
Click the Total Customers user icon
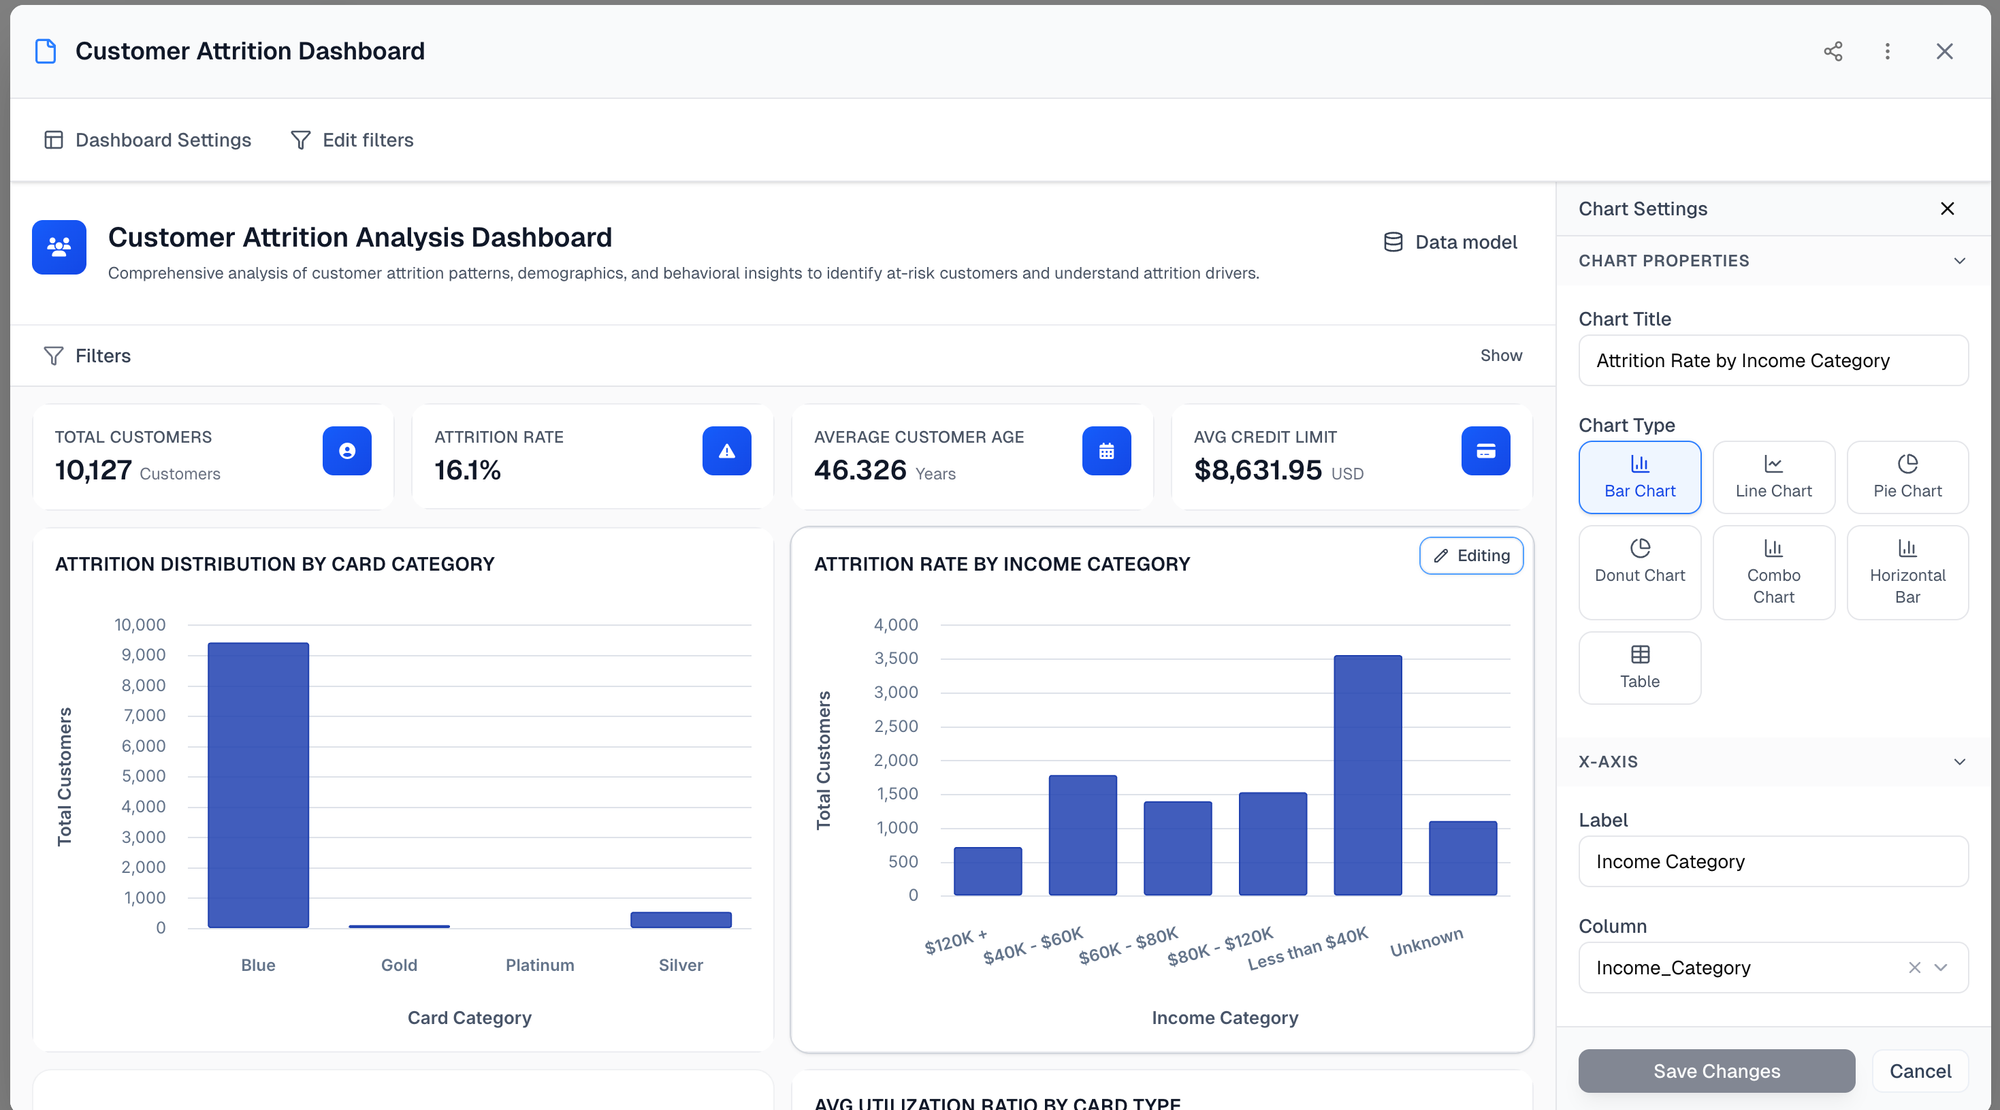point(346,451)
